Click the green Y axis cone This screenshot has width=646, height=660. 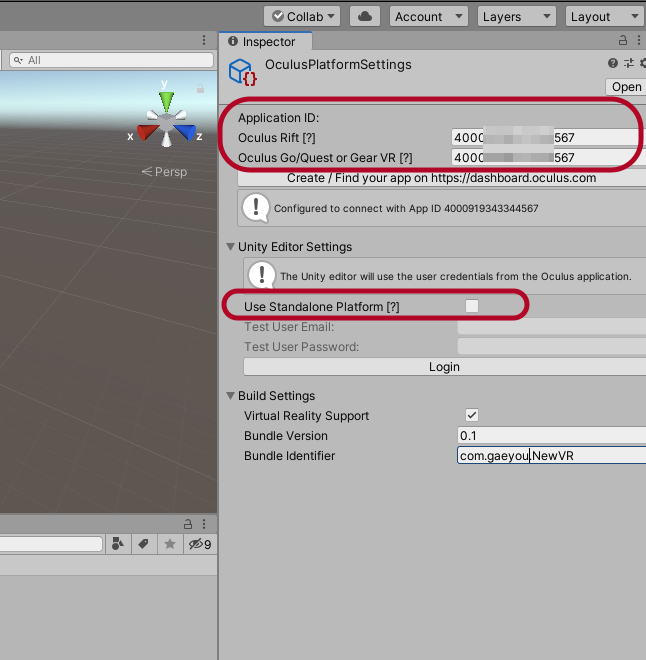(x=166, y=101)
